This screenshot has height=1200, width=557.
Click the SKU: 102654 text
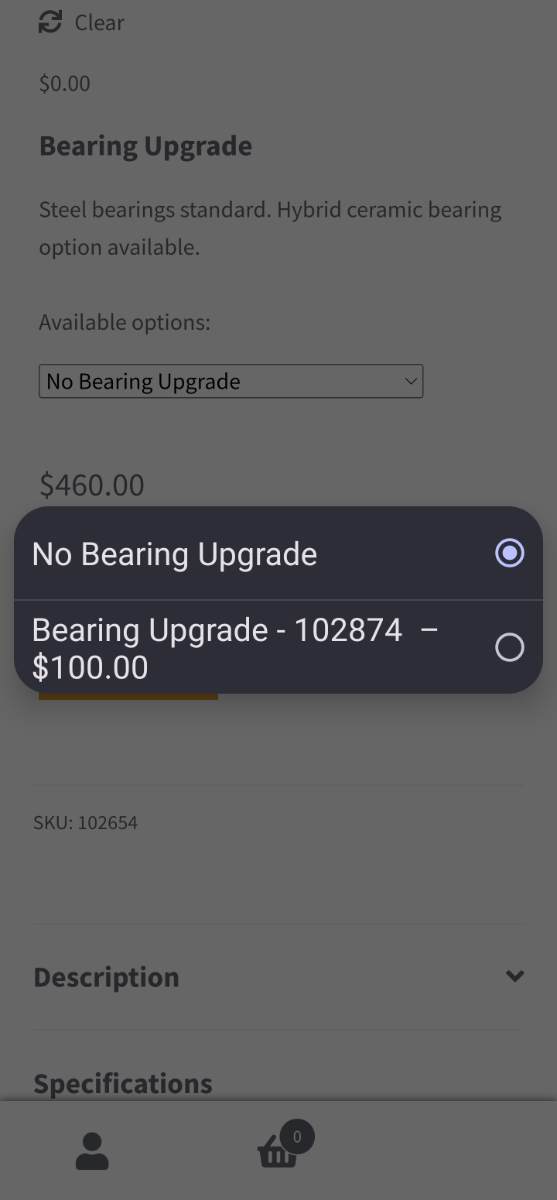(x=86, y=823)
